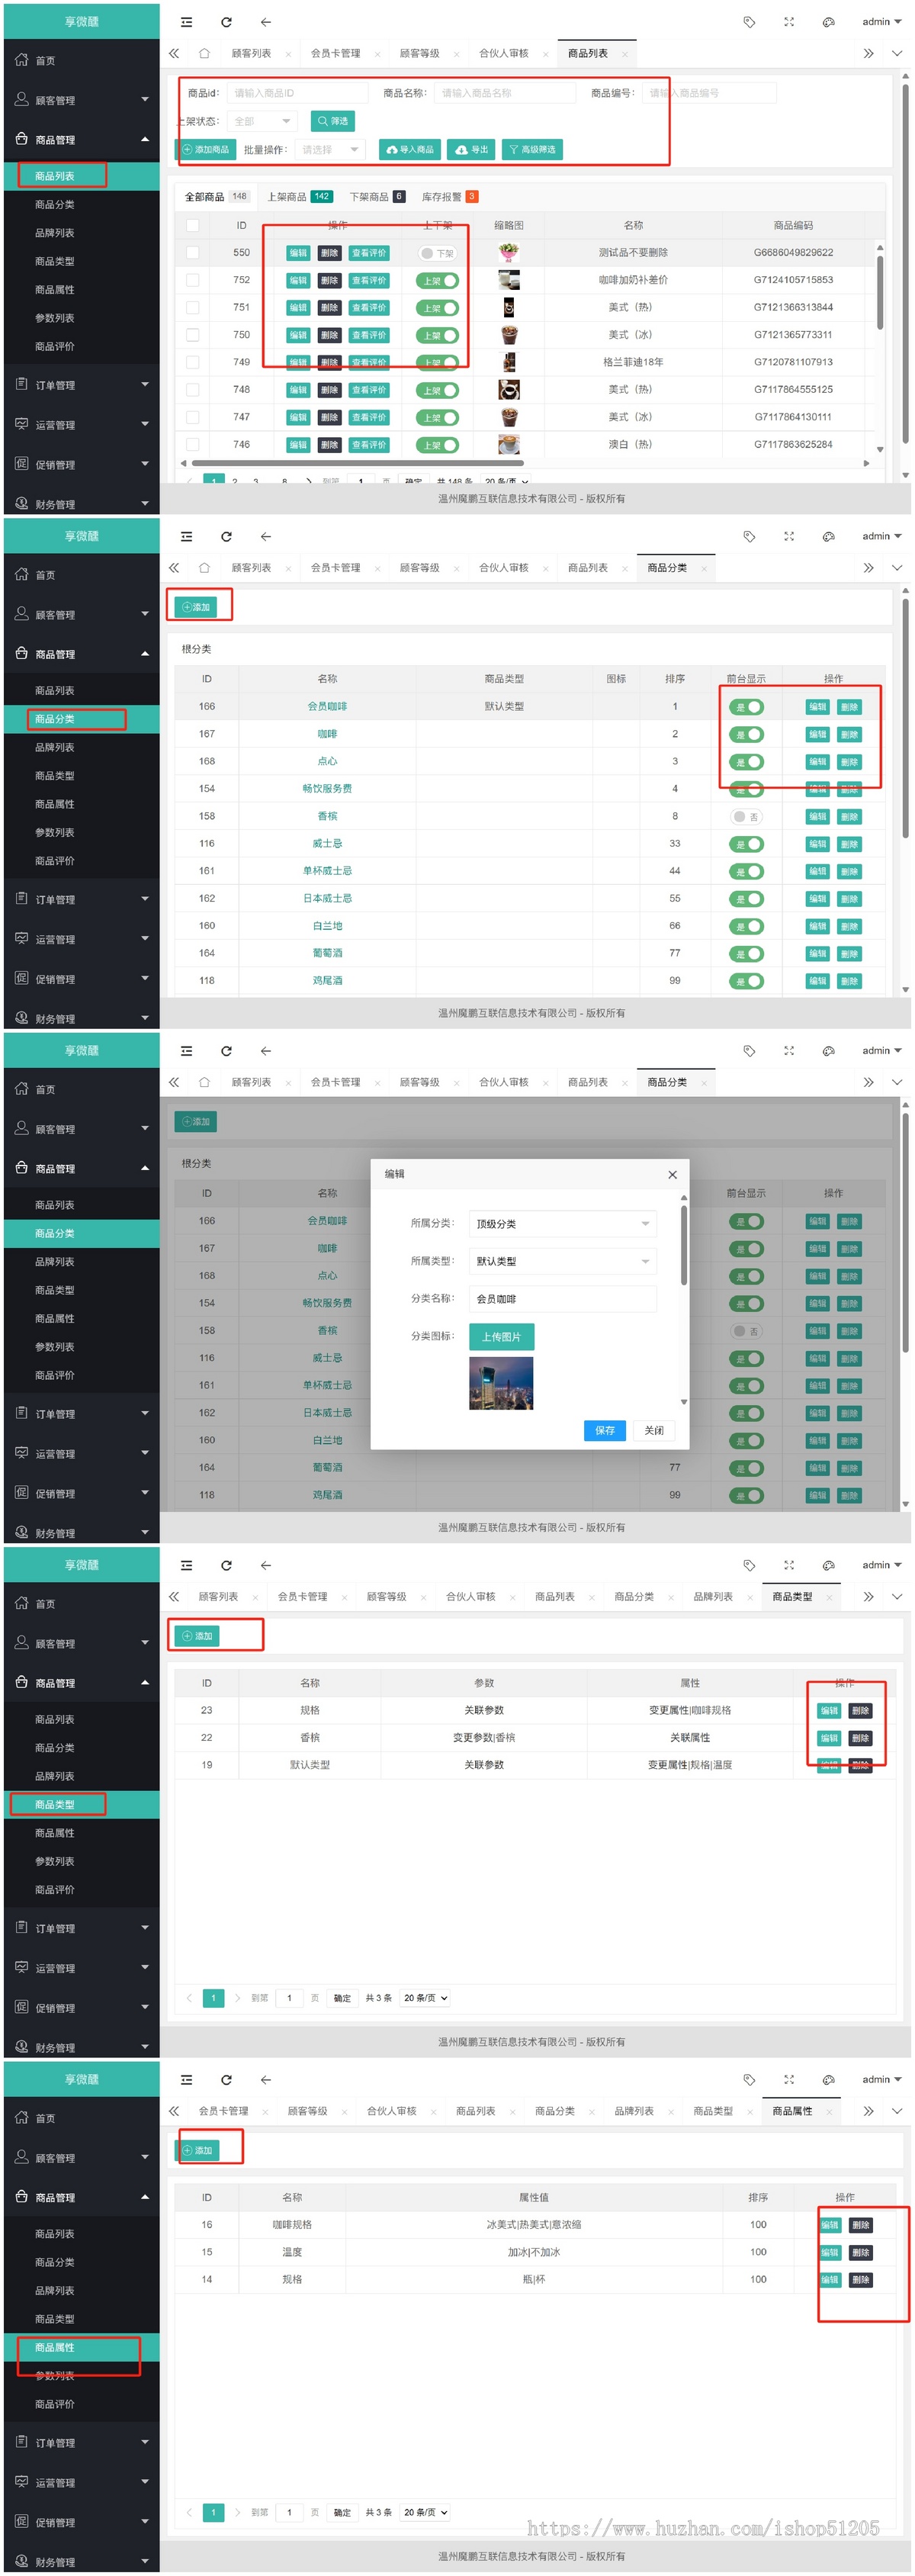Click 关闭 in 编辑 dialog
This screenshot has width=915, height=2576.
point(654,1431)
